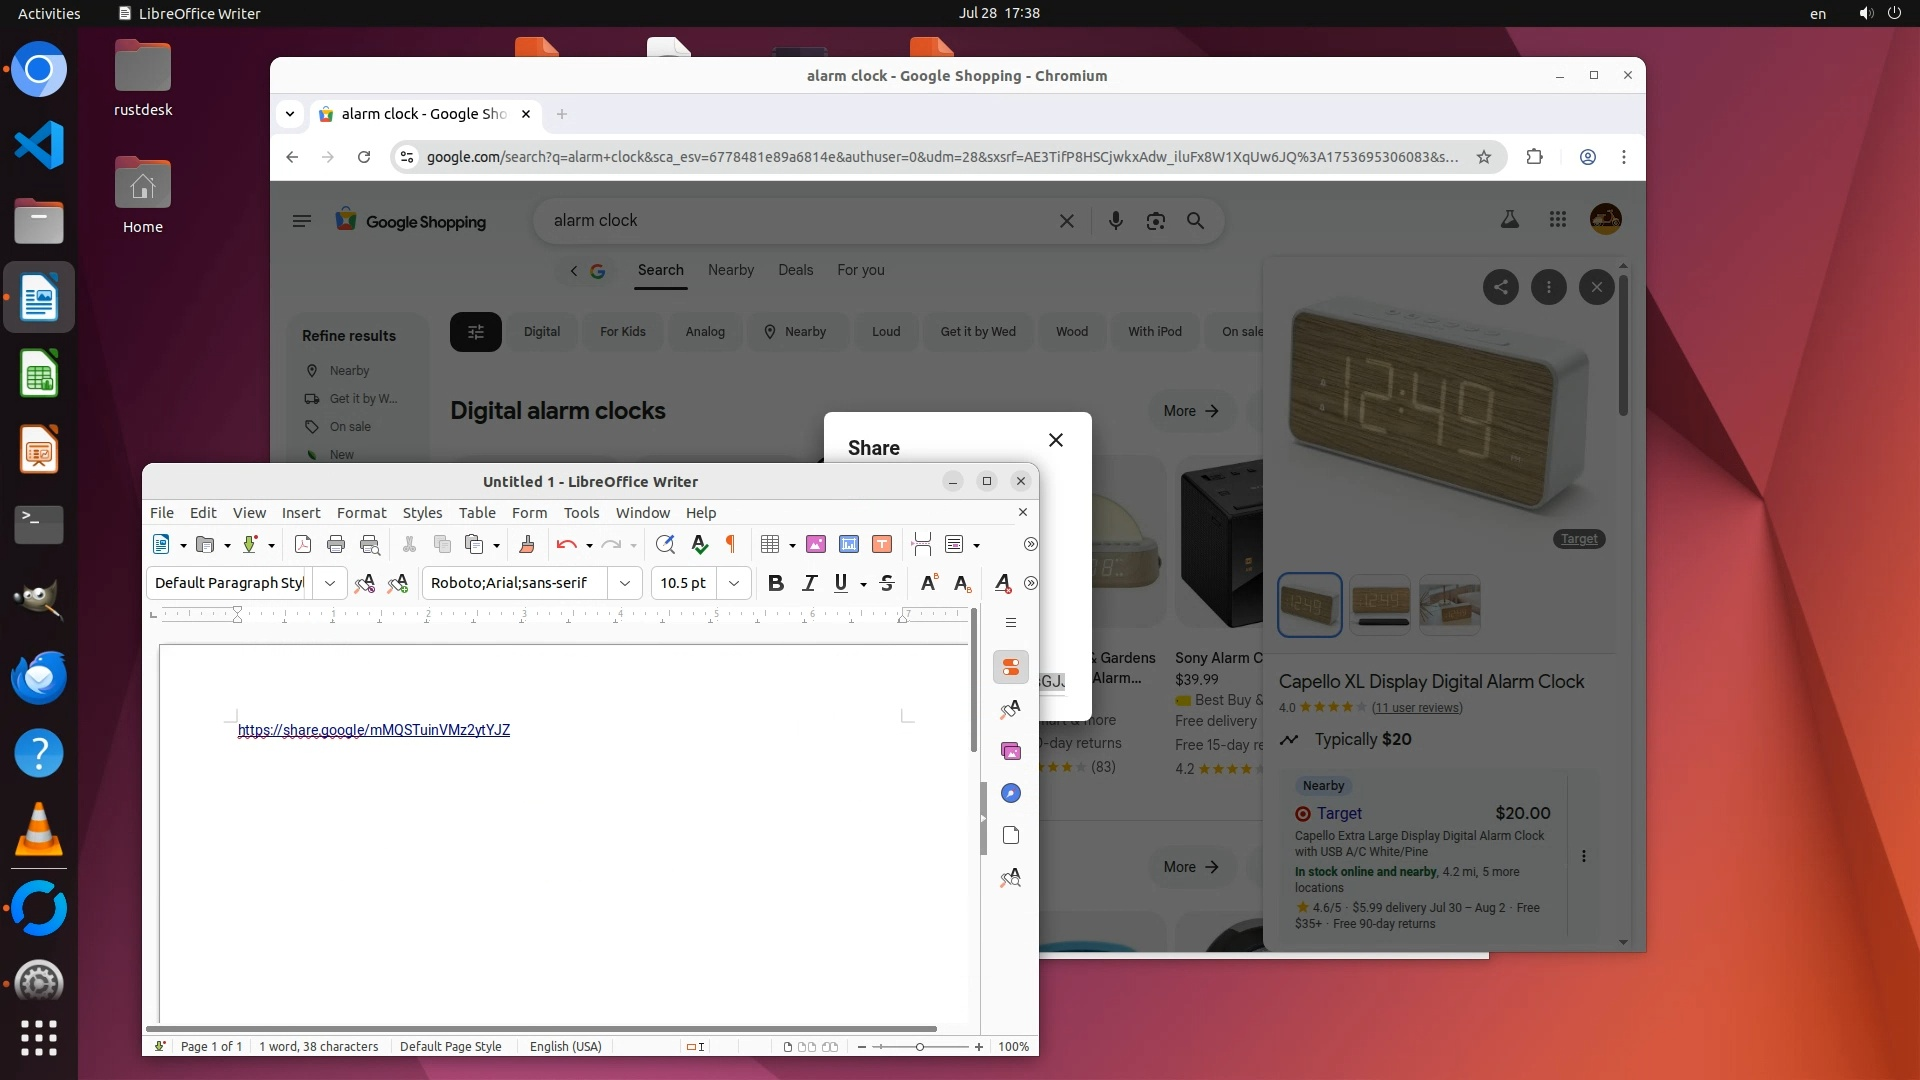The width and height of the screenshot is (1920, 1080).
Task: Open the Format menu
Action: pos(361,512)
